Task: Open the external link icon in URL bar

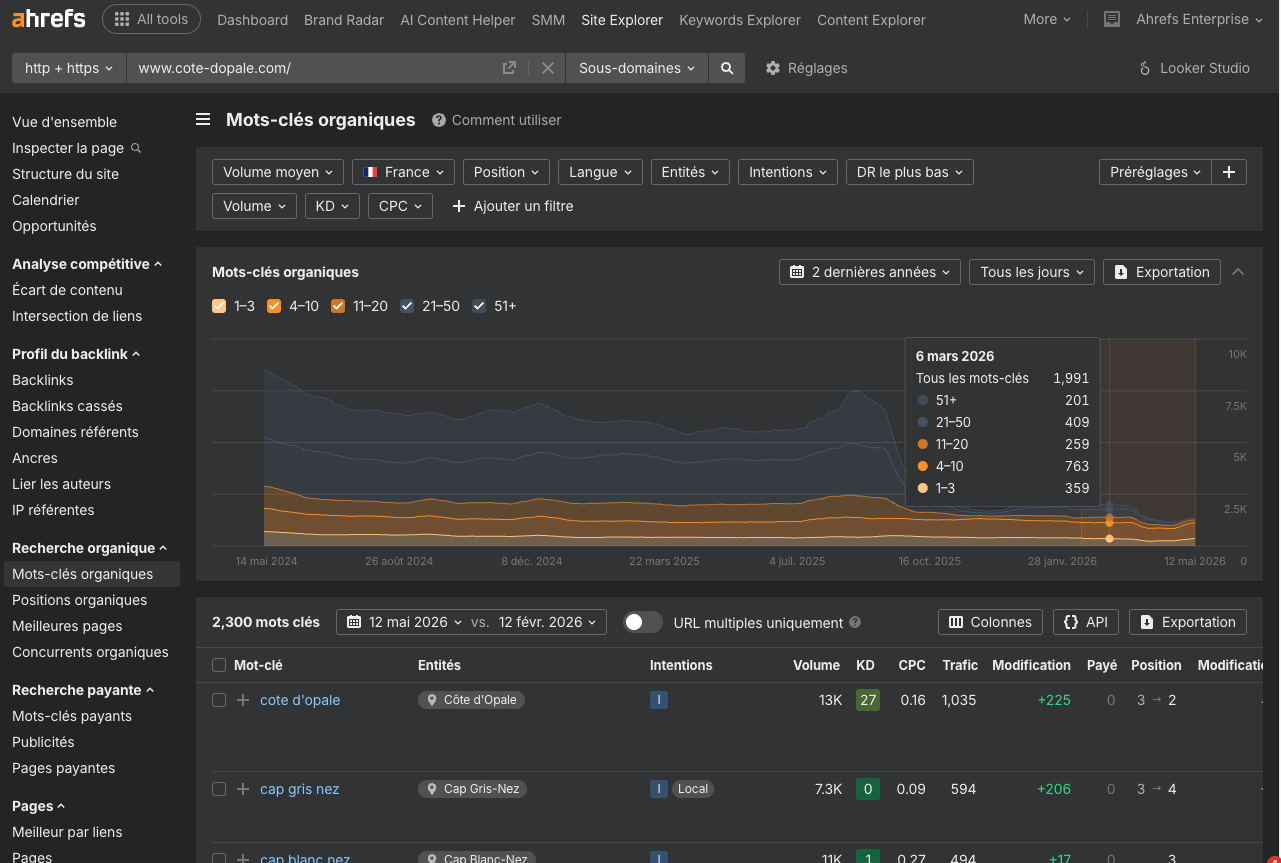Action: [509, 68]
